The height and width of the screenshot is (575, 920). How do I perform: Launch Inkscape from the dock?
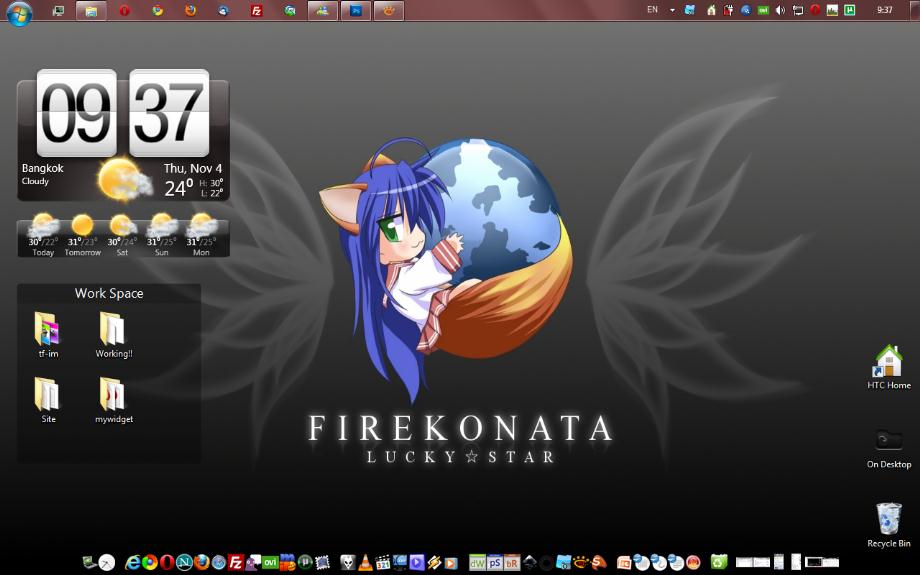(530, 563)
